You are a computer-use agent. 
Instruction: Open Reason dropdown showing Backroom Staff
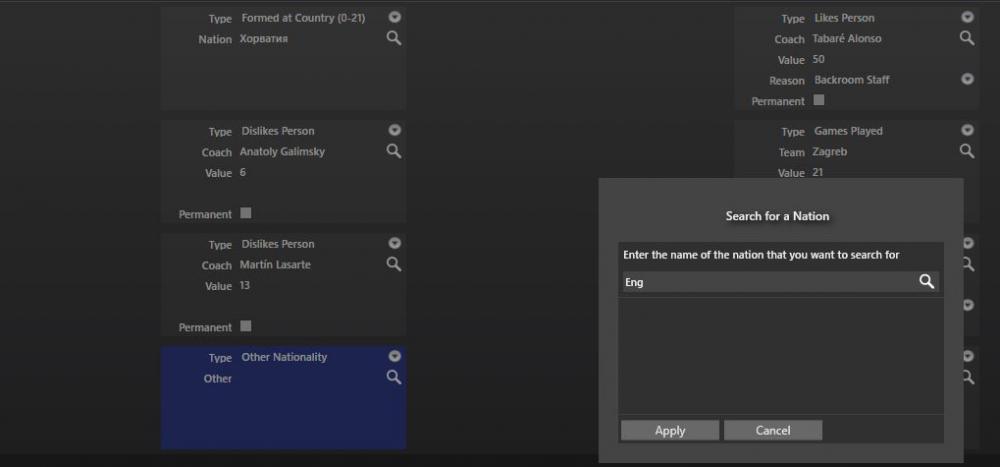point(967,79)
